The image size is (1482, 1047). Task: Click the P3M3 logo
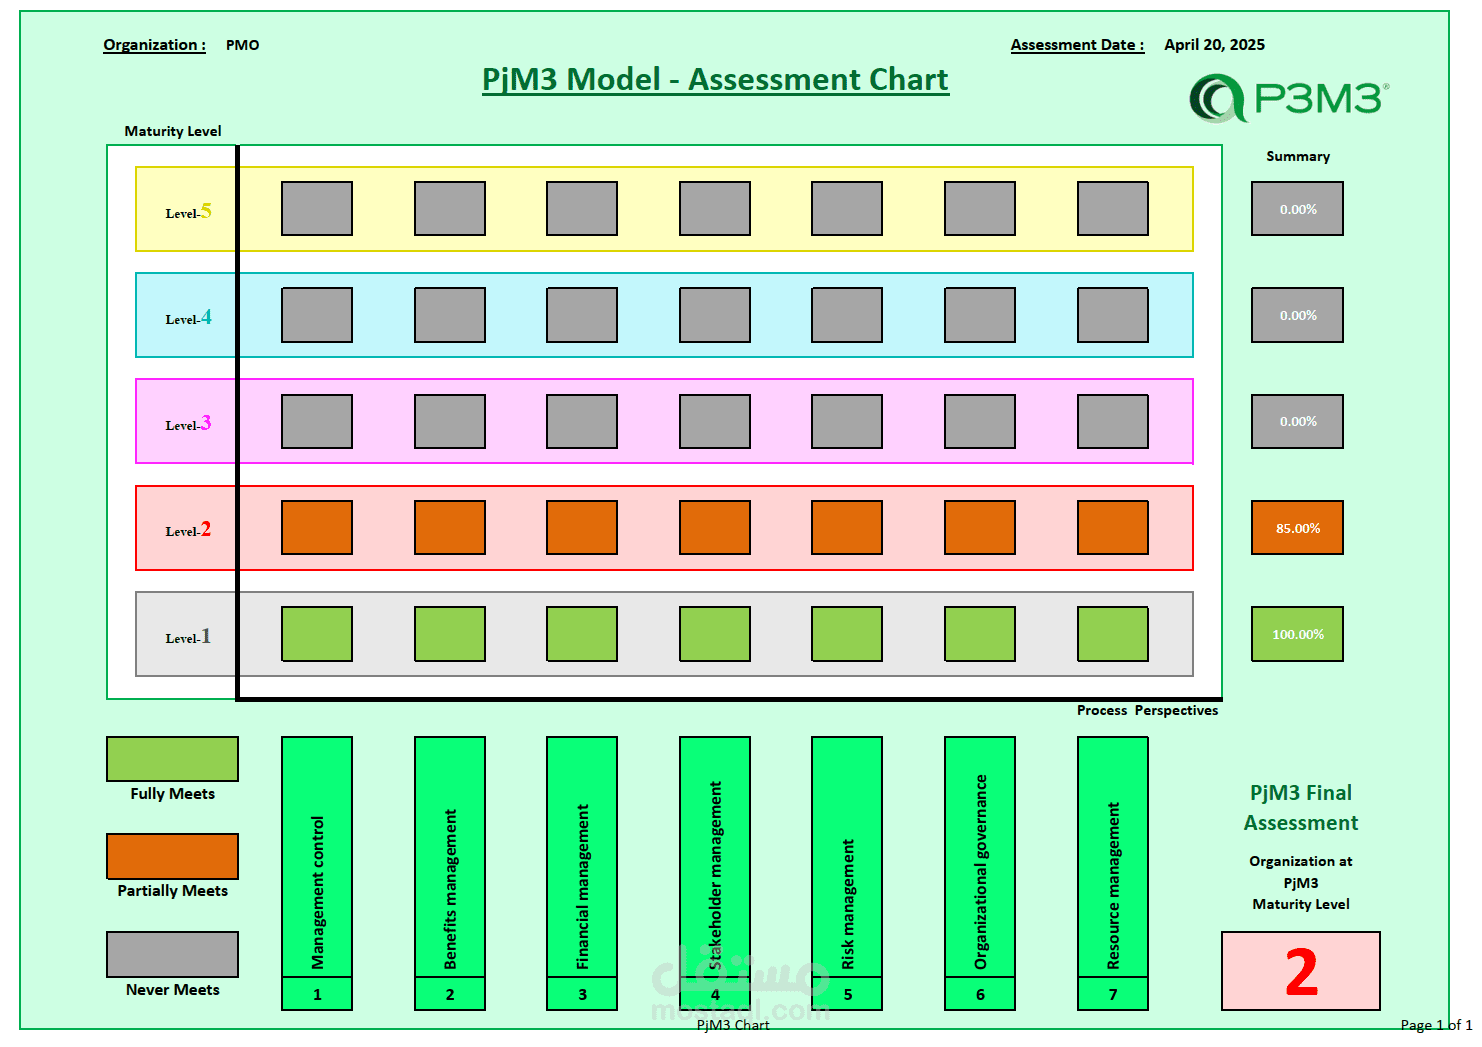pos(1289,98)
